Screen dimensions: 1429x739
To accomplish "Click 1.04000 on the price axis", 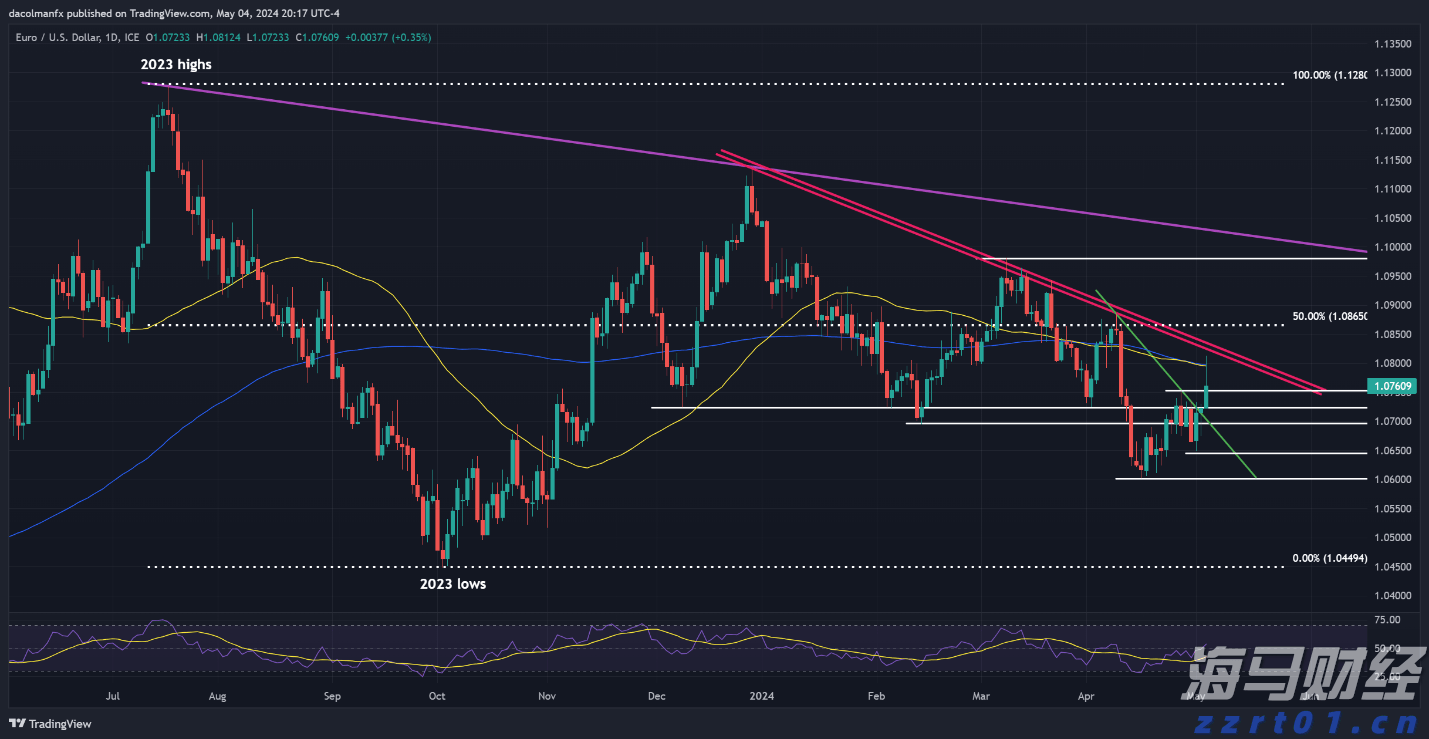I will tap(1392, 596).
